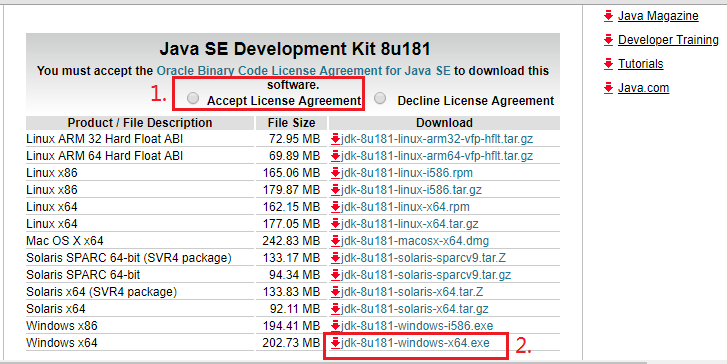Download jdk-8u181-solaris-sparcv9.tar.gz file
The height and width of the screenshot is (364, 727).
click(426, 275)
